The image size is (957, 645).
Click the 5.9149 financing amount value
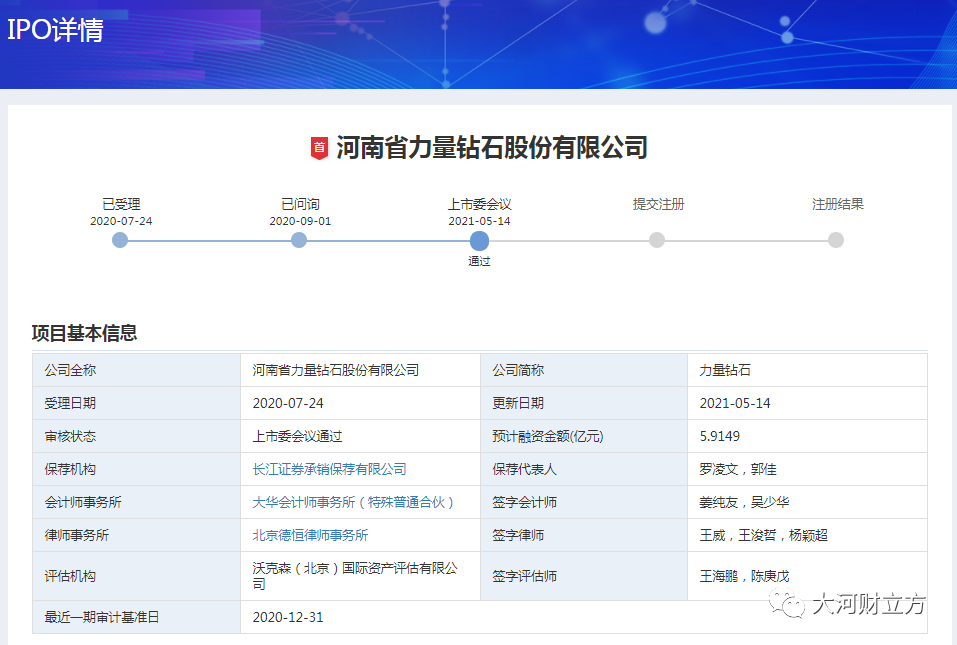(x=720, y=436)
